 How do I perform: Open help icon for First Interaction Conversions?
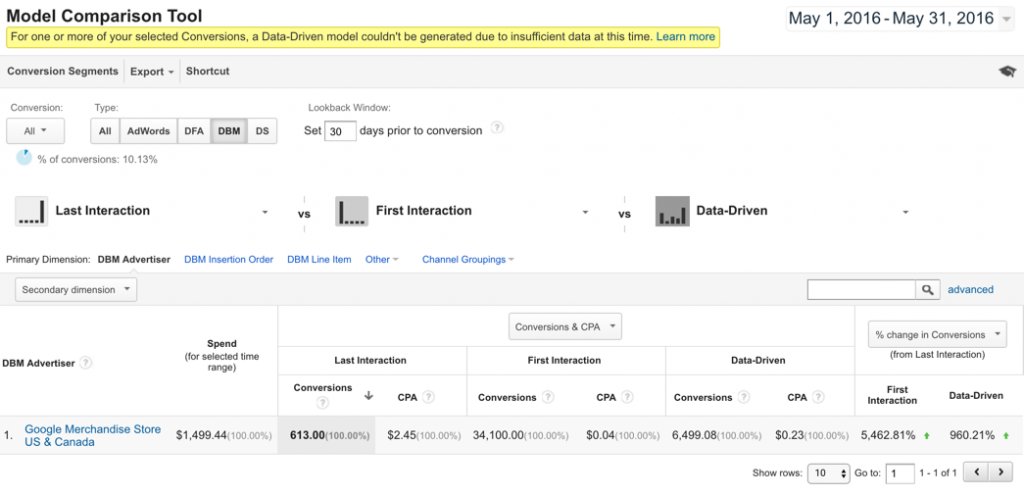pos(548,397)
